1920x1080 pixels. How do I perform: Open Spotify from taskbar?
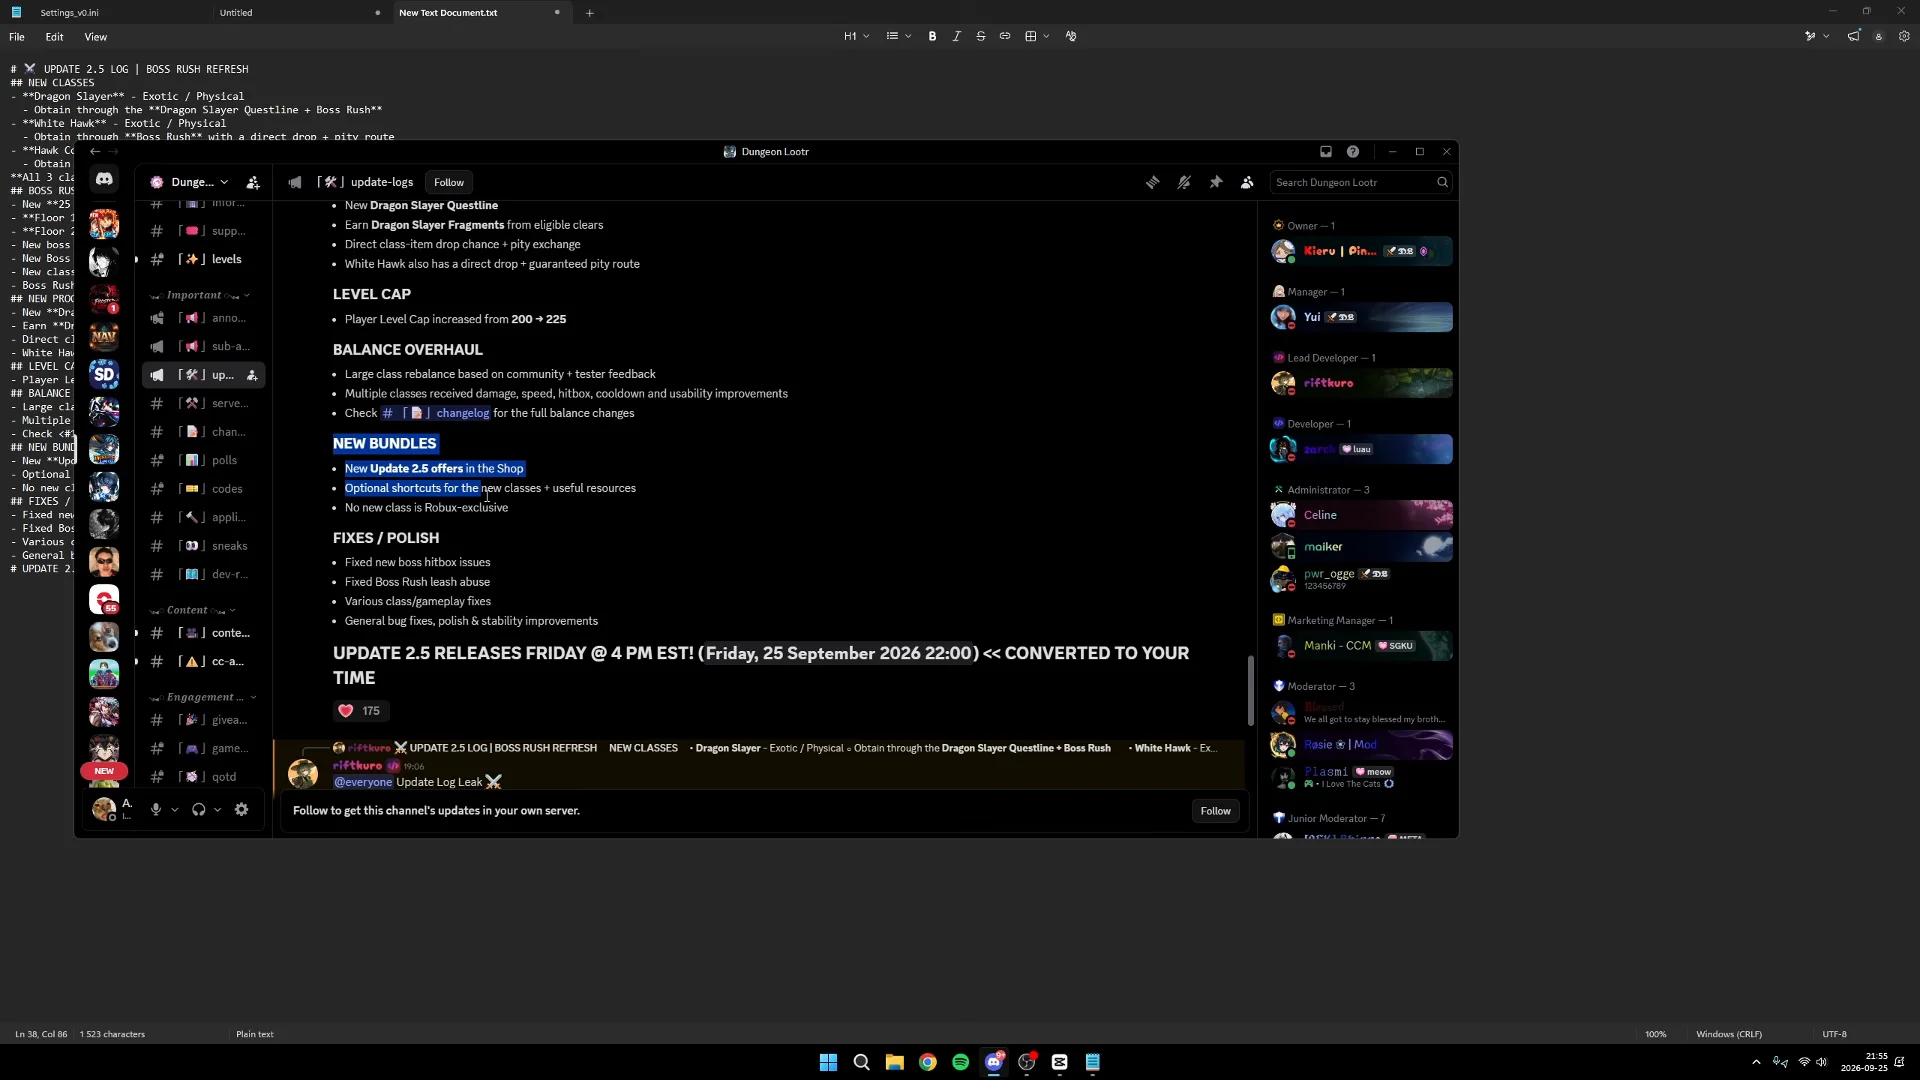961,1062
